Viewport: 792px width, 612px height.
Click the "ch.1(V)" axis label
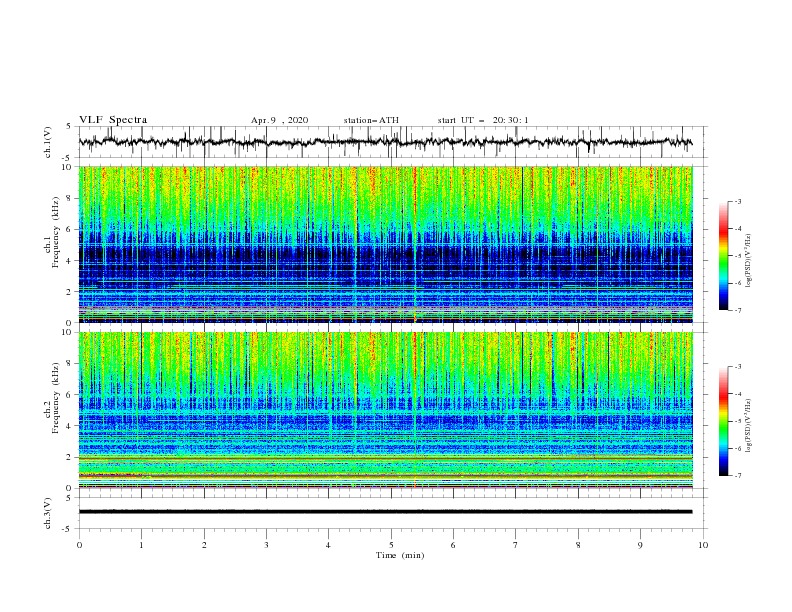click(48, 142)
